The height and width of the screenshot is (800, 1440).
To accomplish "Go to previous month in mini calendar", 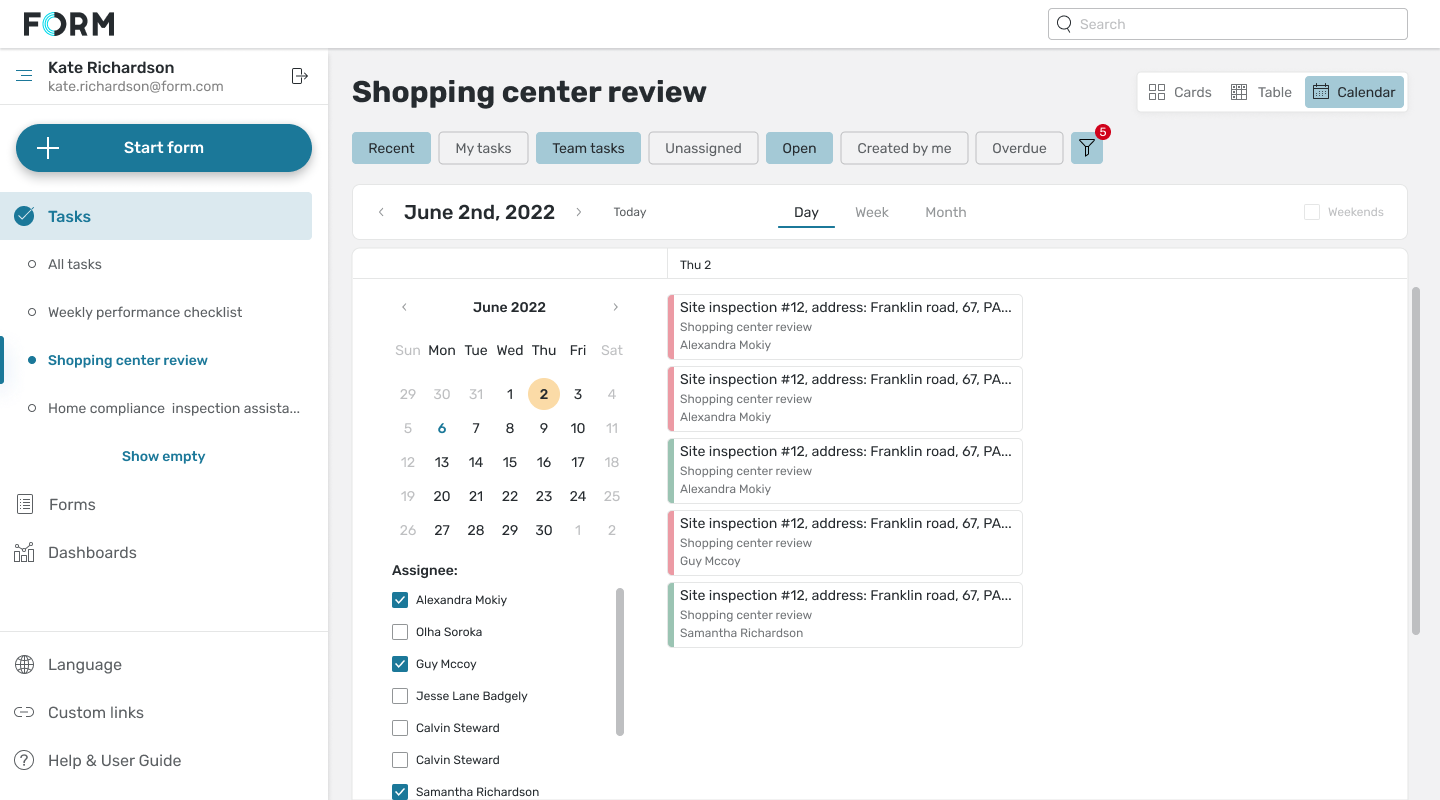I will [x=404, y=308].
